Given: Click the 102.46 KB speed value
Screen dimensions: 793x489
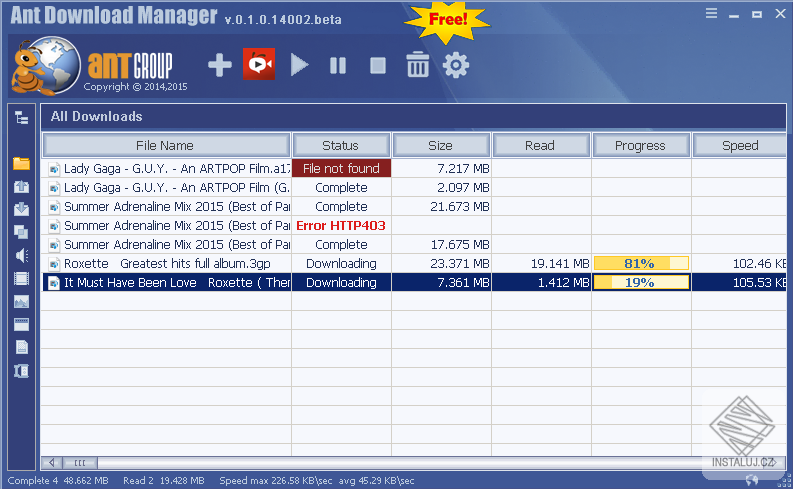Looking at the screenshot, I should pos(759,263).
